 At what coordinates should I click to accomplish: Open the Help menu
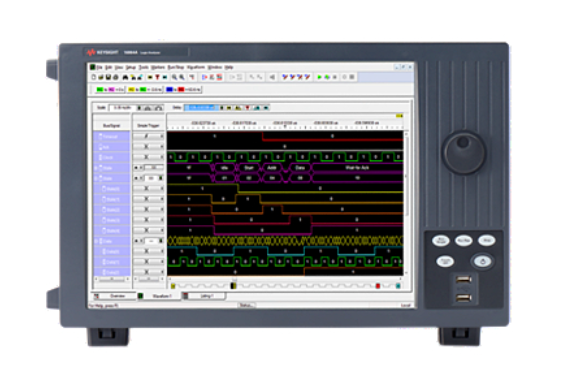point(229,67)
